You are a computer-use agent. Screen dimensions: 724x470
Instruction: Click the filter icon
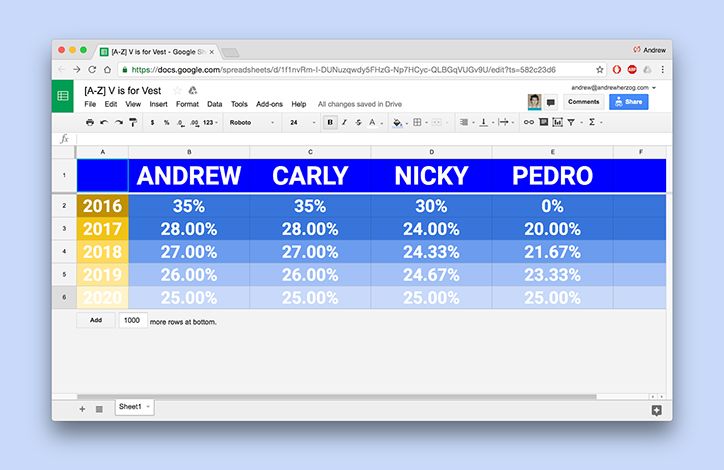[x=571, y=122]
